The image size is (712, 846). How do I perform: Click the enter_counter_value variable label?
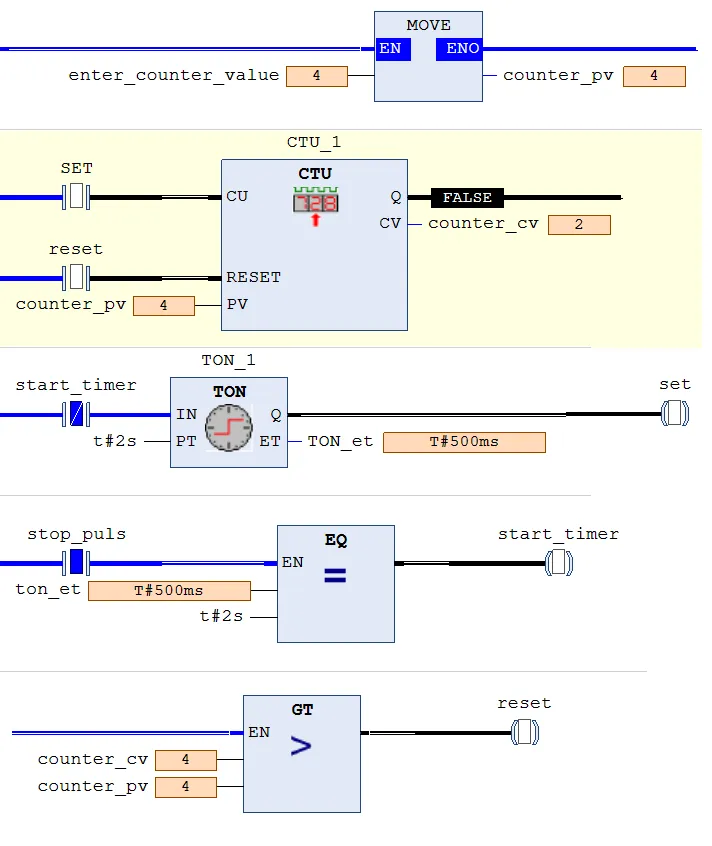[174, 76]
